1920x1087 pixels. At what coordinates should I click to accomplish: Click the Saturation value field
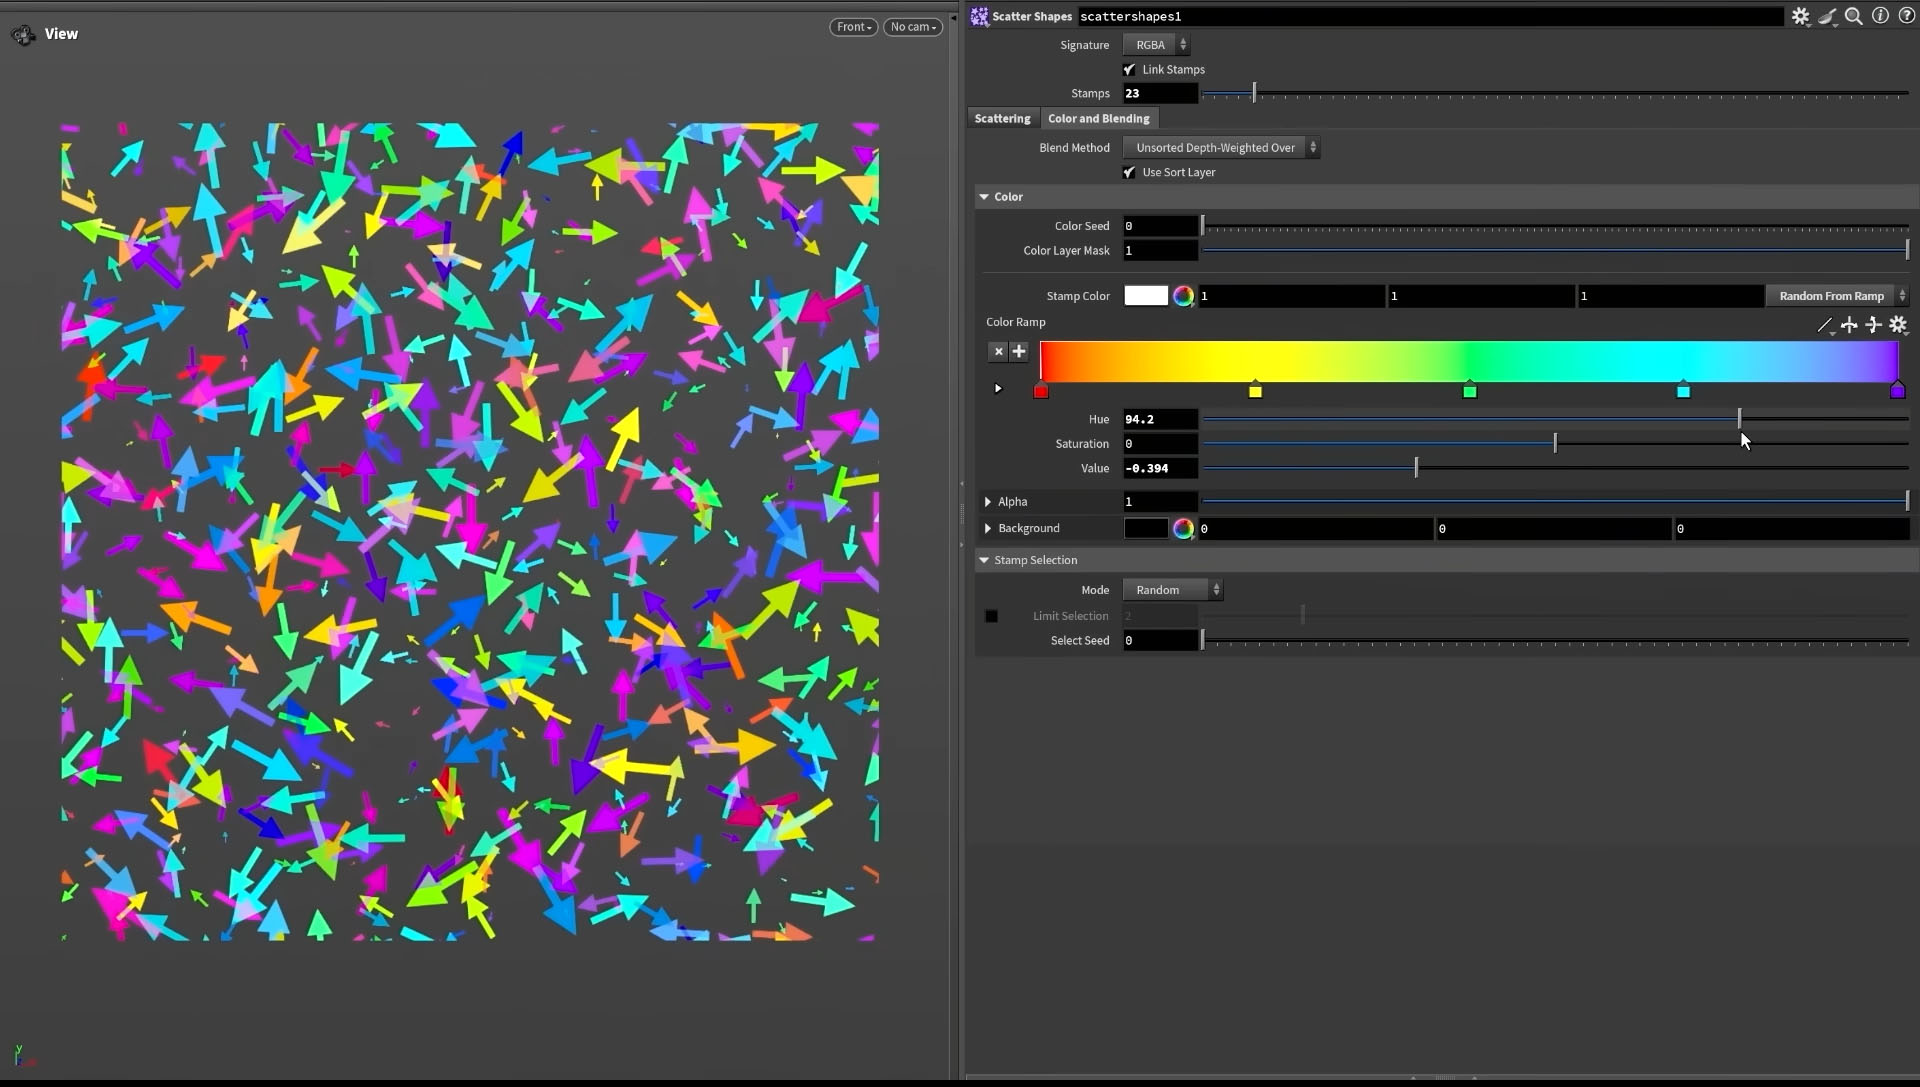click(x=1160, y=443)
